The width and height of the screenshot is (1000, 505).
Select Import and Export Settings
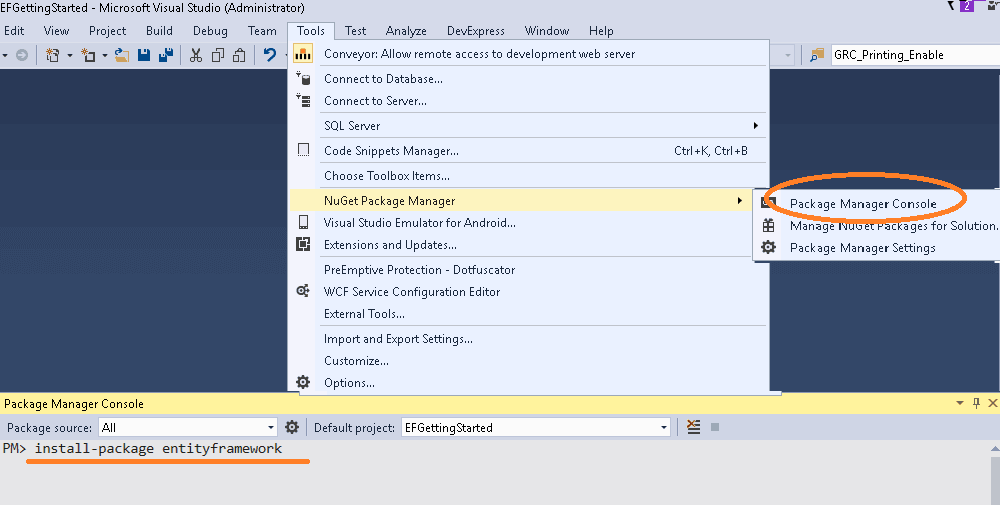click(398, 339)
